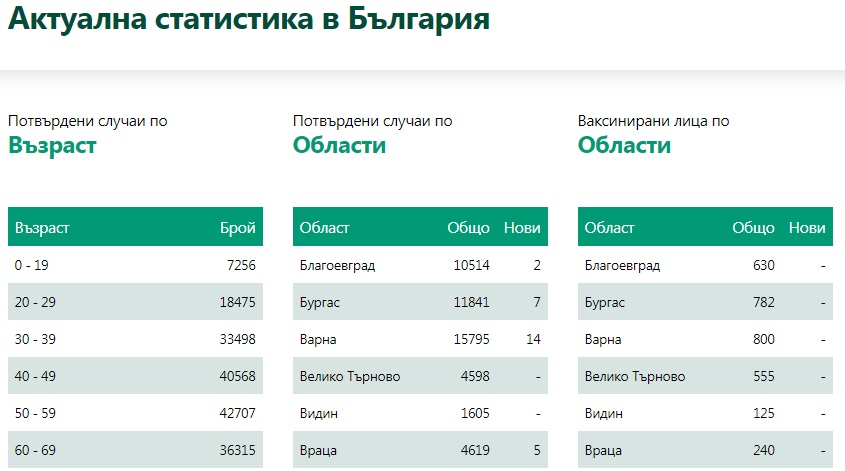
Task: Click the Брой column header
Action: pyautogui.click(x=238, y=227)
